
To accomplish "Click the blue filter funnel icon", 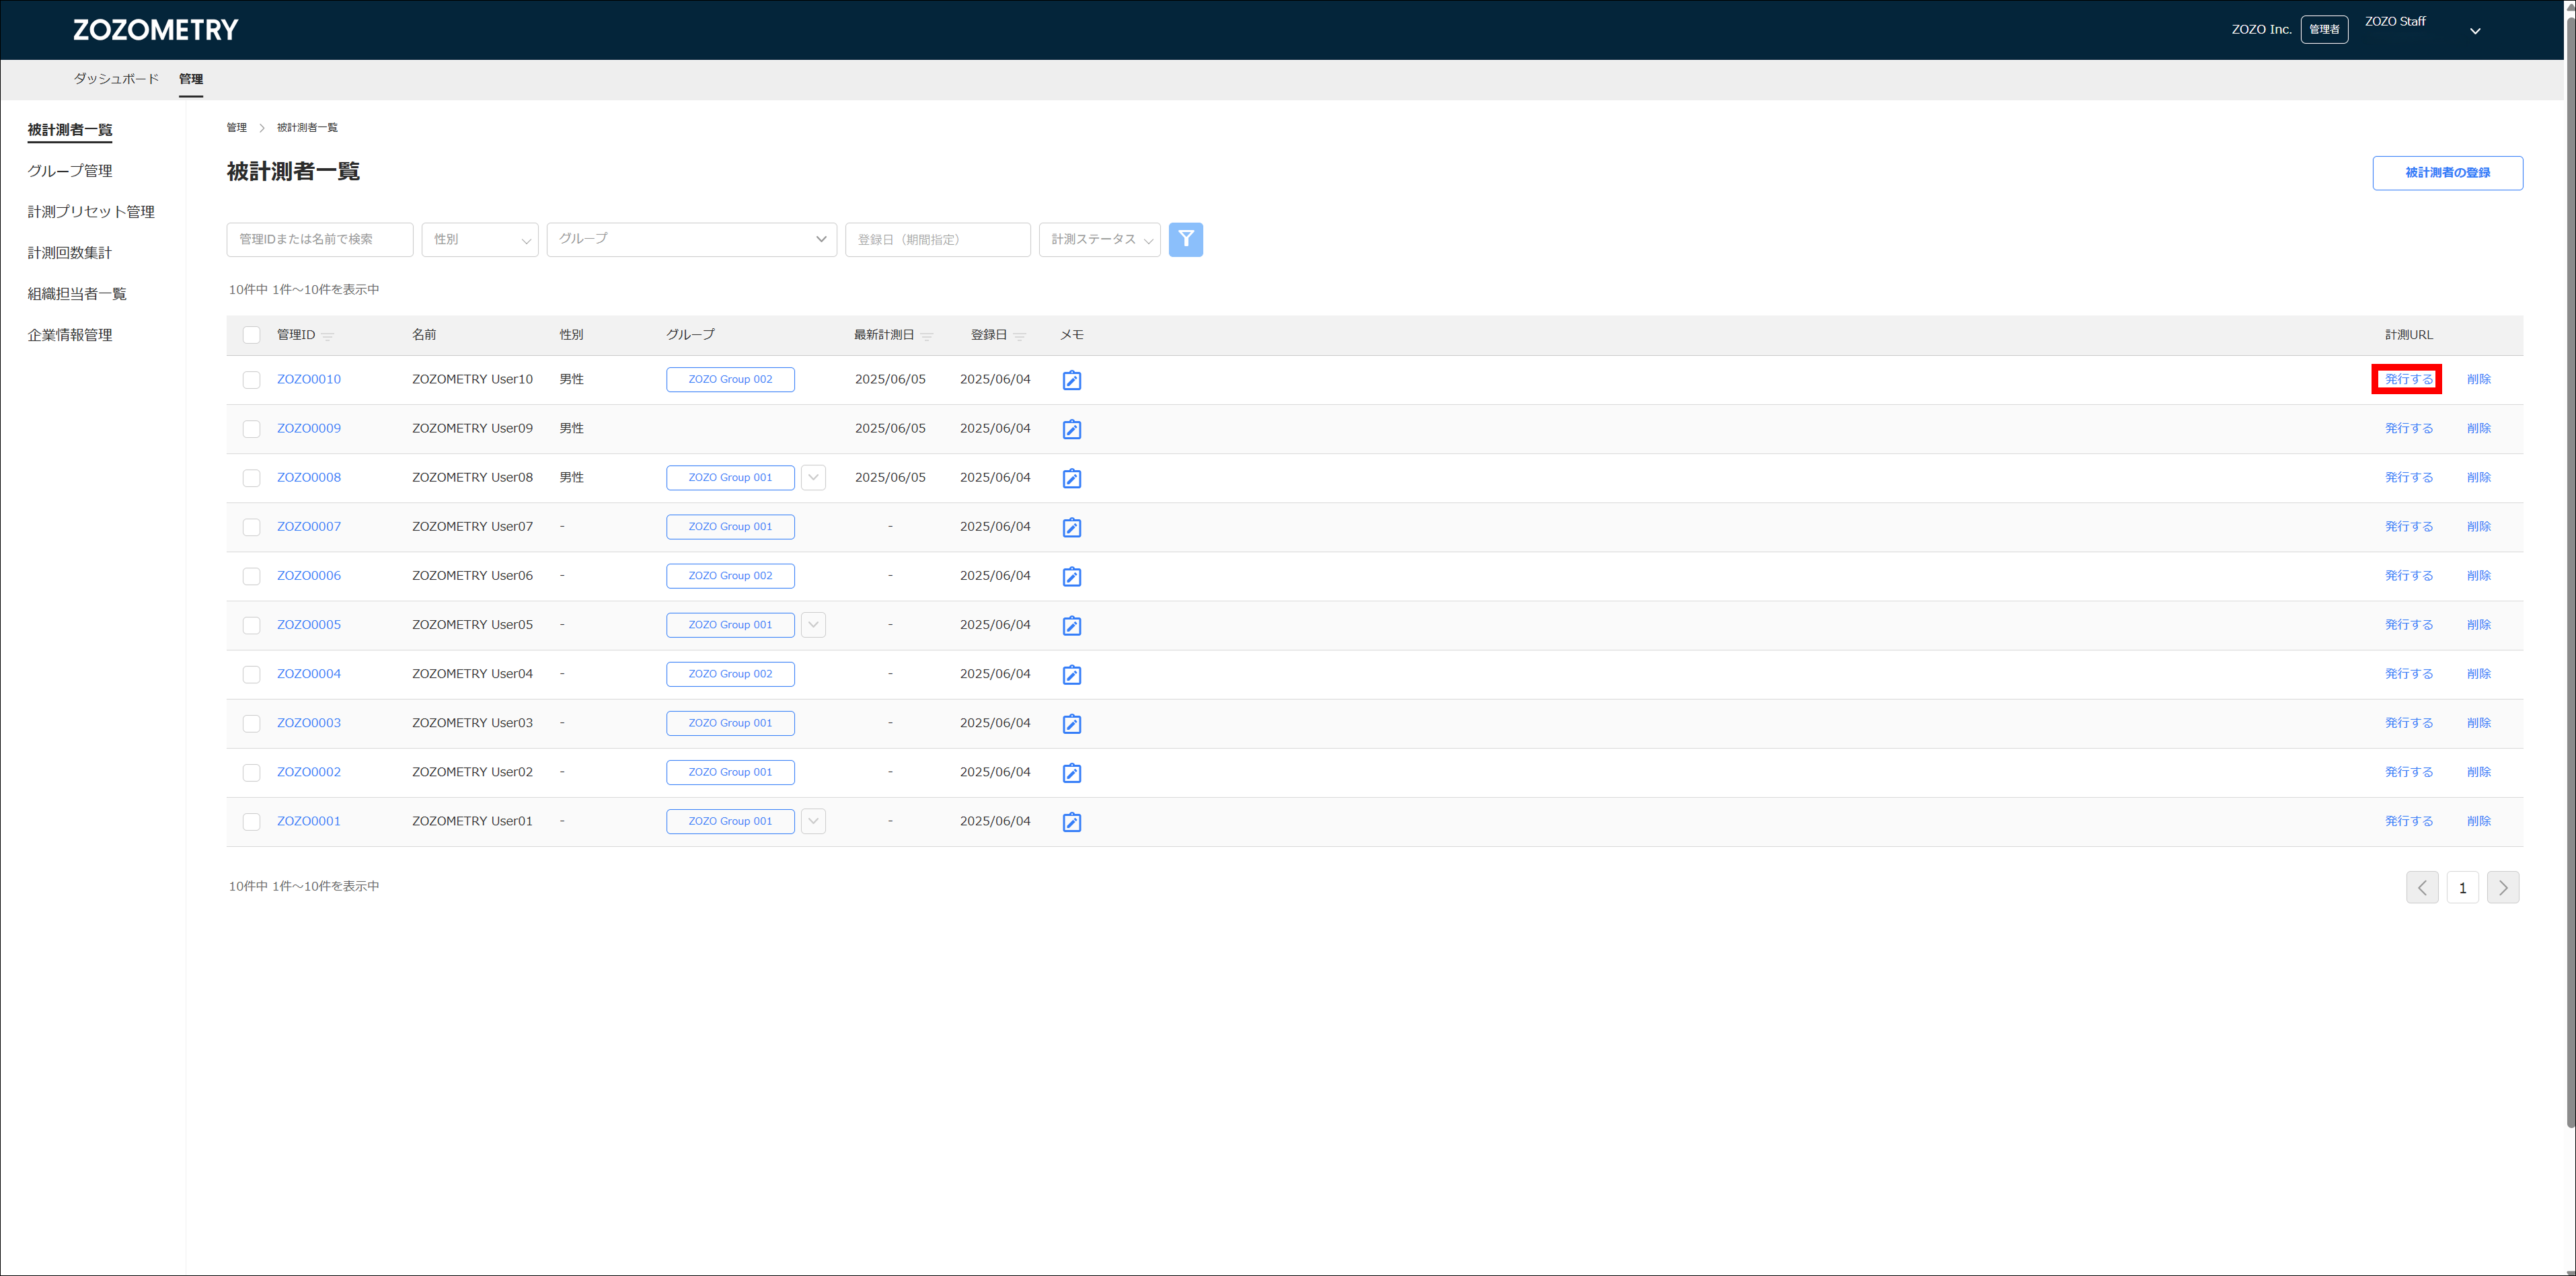I will pos(1185,239).
